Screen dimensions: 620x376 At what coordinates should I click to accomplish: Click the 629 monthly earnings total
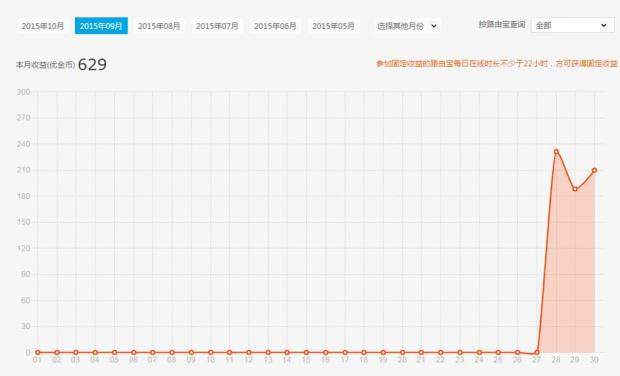point(92,64)
